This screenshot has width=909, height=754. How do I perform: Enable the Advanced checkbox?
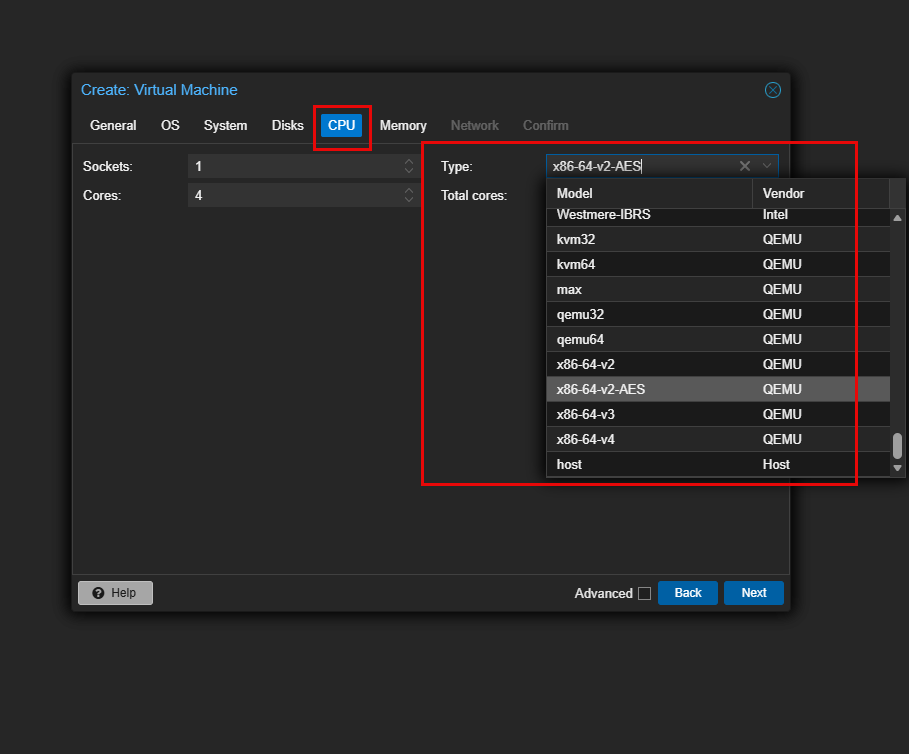click(x=644, y=593)
